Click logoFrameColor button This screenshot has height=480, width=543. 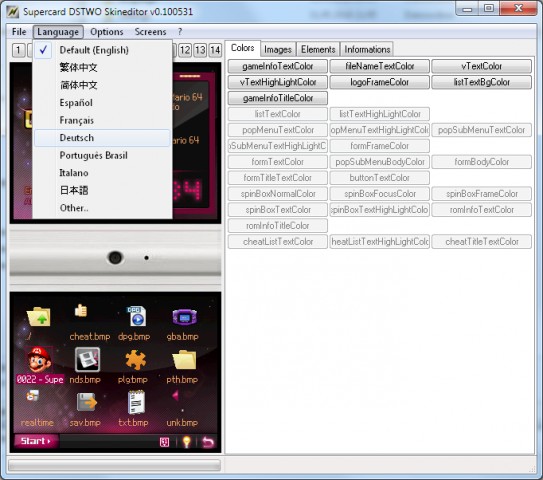(380, 82)
